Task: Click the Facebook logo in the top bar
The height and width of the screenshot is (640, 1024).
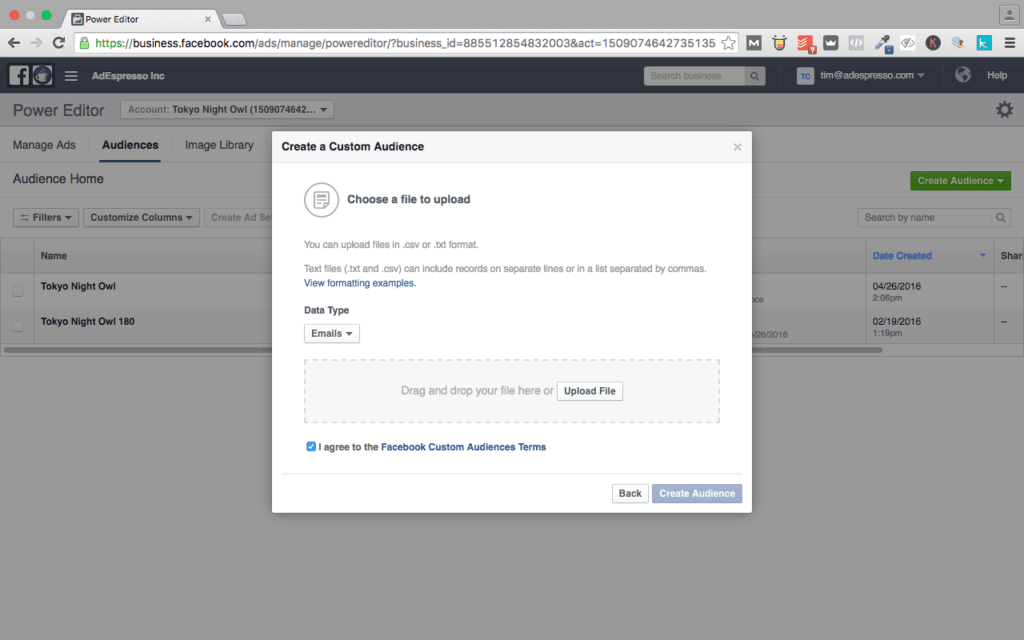Action: point(18,75)
